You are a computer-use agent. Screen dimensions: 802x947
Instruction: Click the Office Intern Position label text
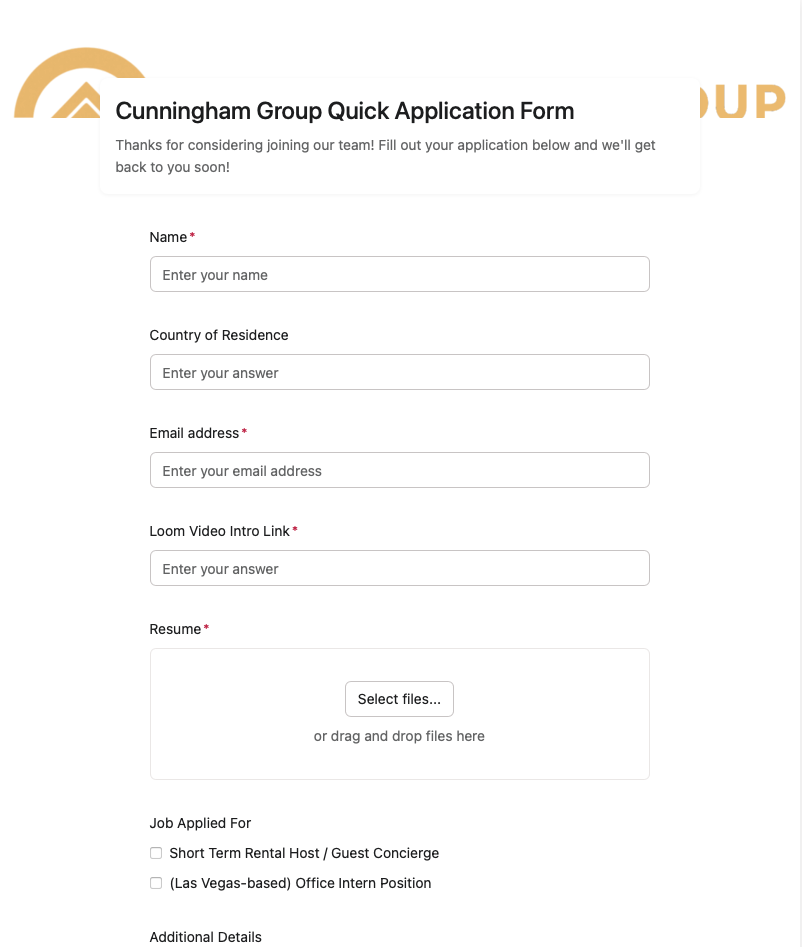point(300,883)
